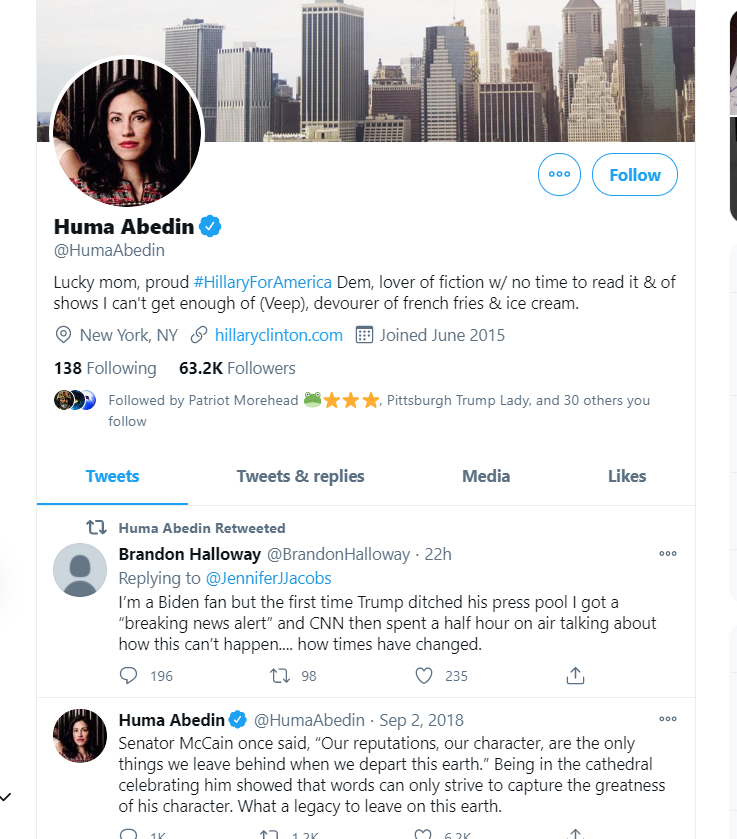Follow Huma Abedin
Image resolution: width=737 pixels, height=839 pixels.
[635, 175]
